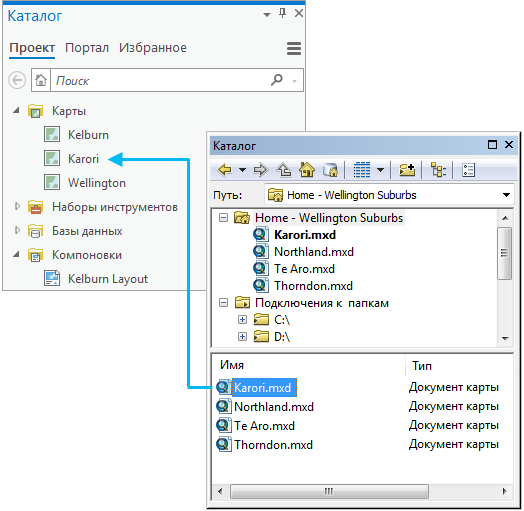Open the Catalog pane options dropdown arrow

[267, 15]
